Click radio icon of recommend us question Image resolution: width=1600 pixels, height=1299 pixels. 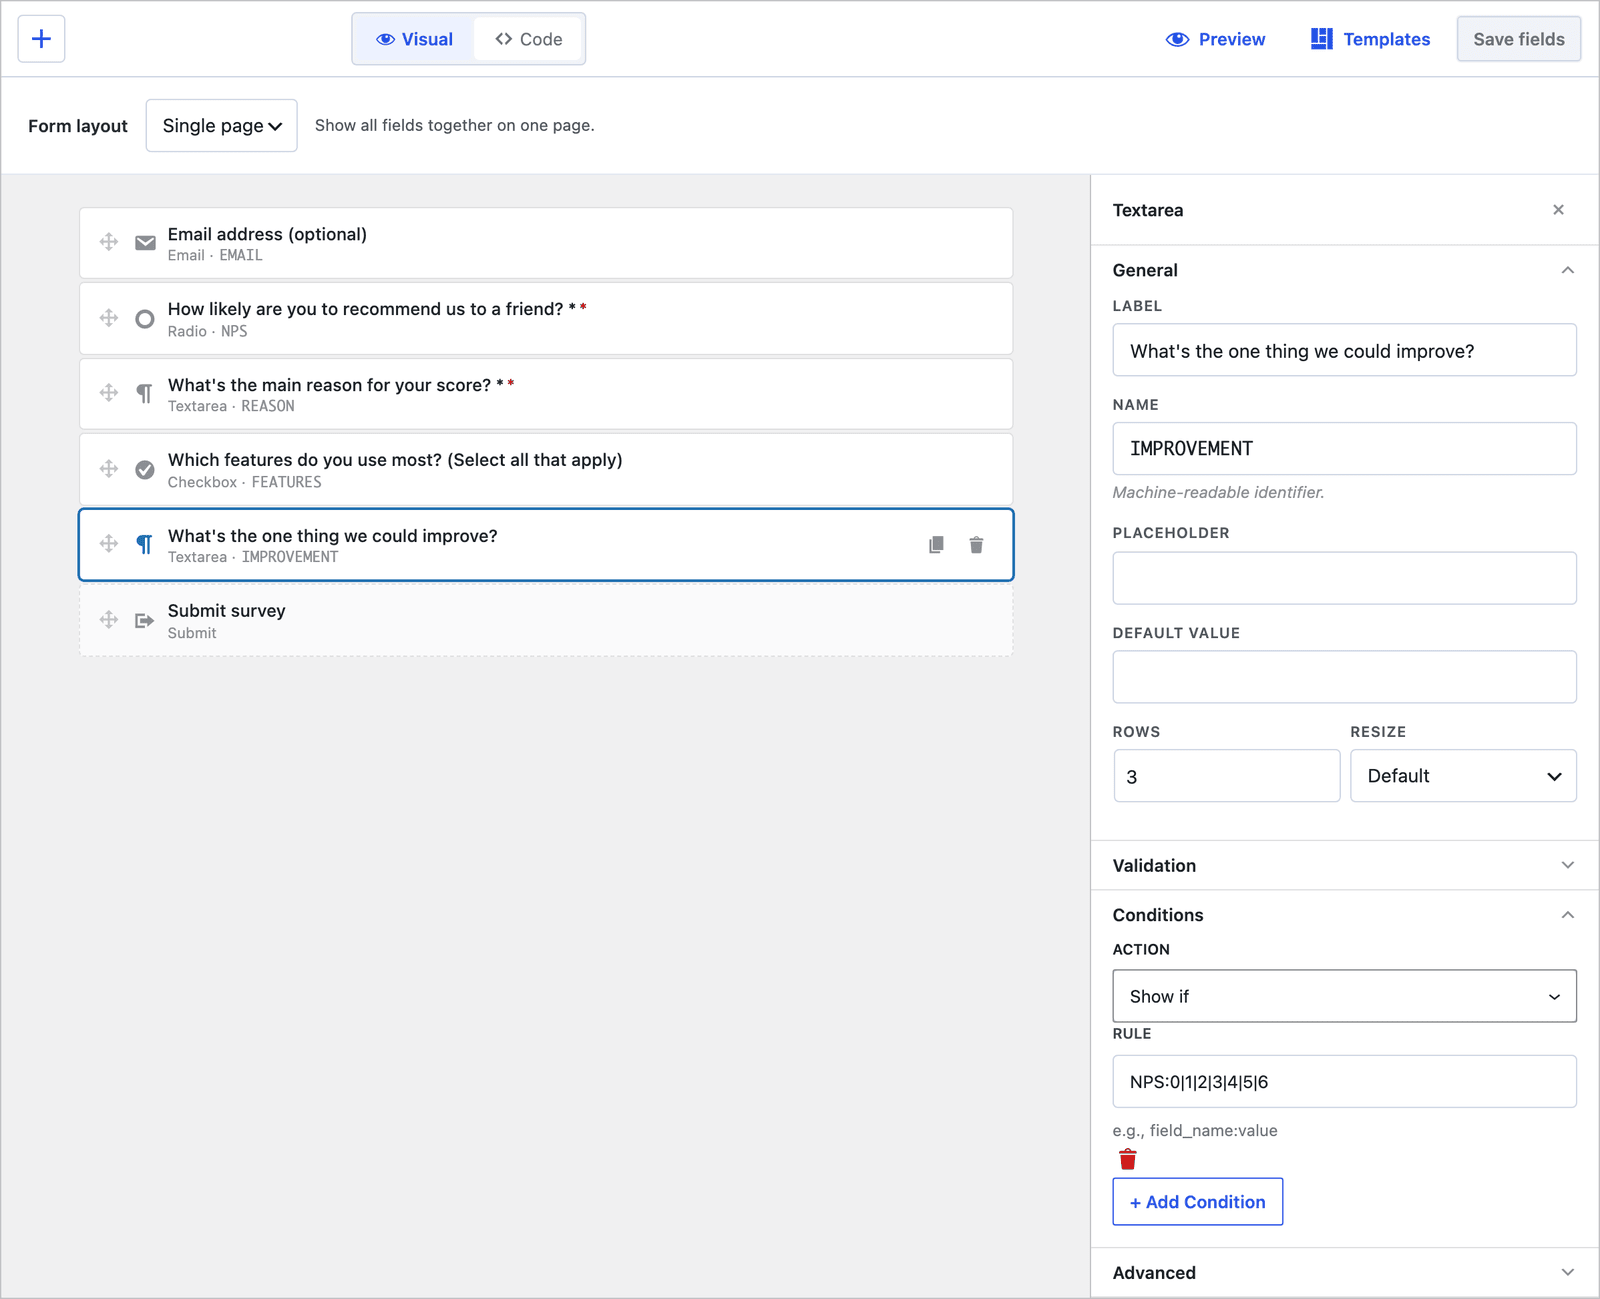coord(145,319)
